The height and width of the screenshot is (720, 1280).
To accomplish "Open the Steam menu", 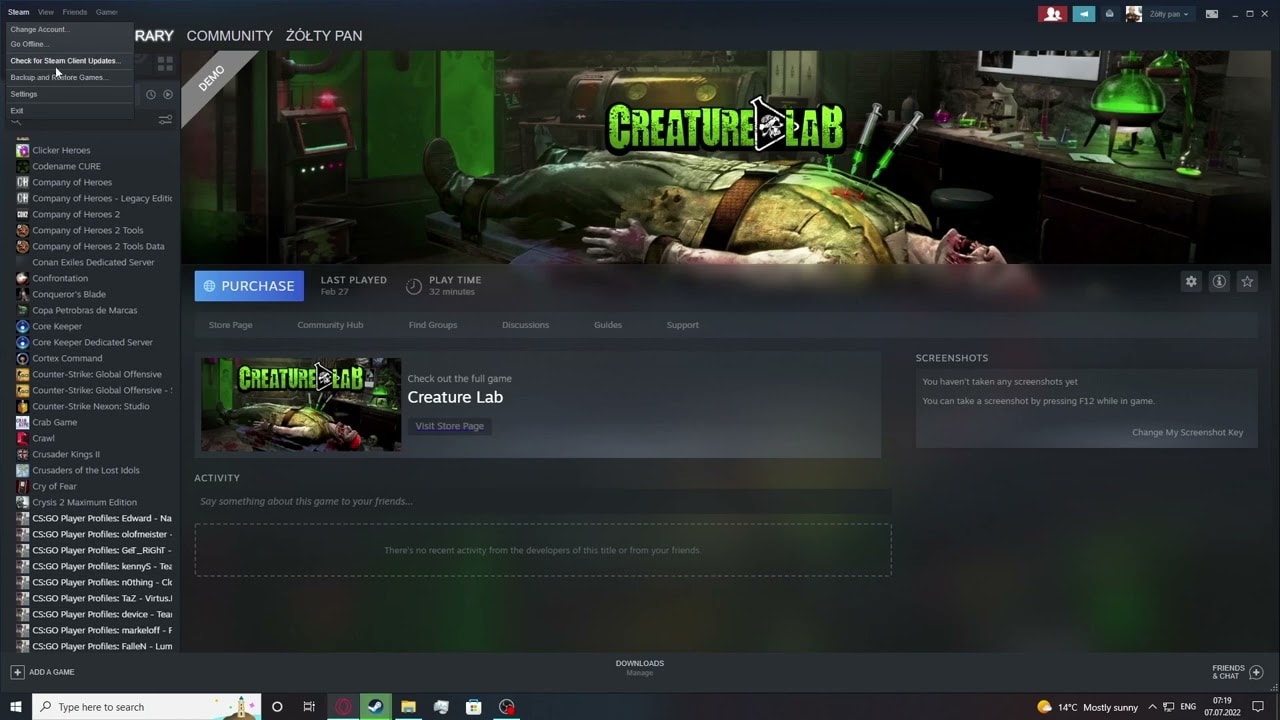I will click(19, 12).
